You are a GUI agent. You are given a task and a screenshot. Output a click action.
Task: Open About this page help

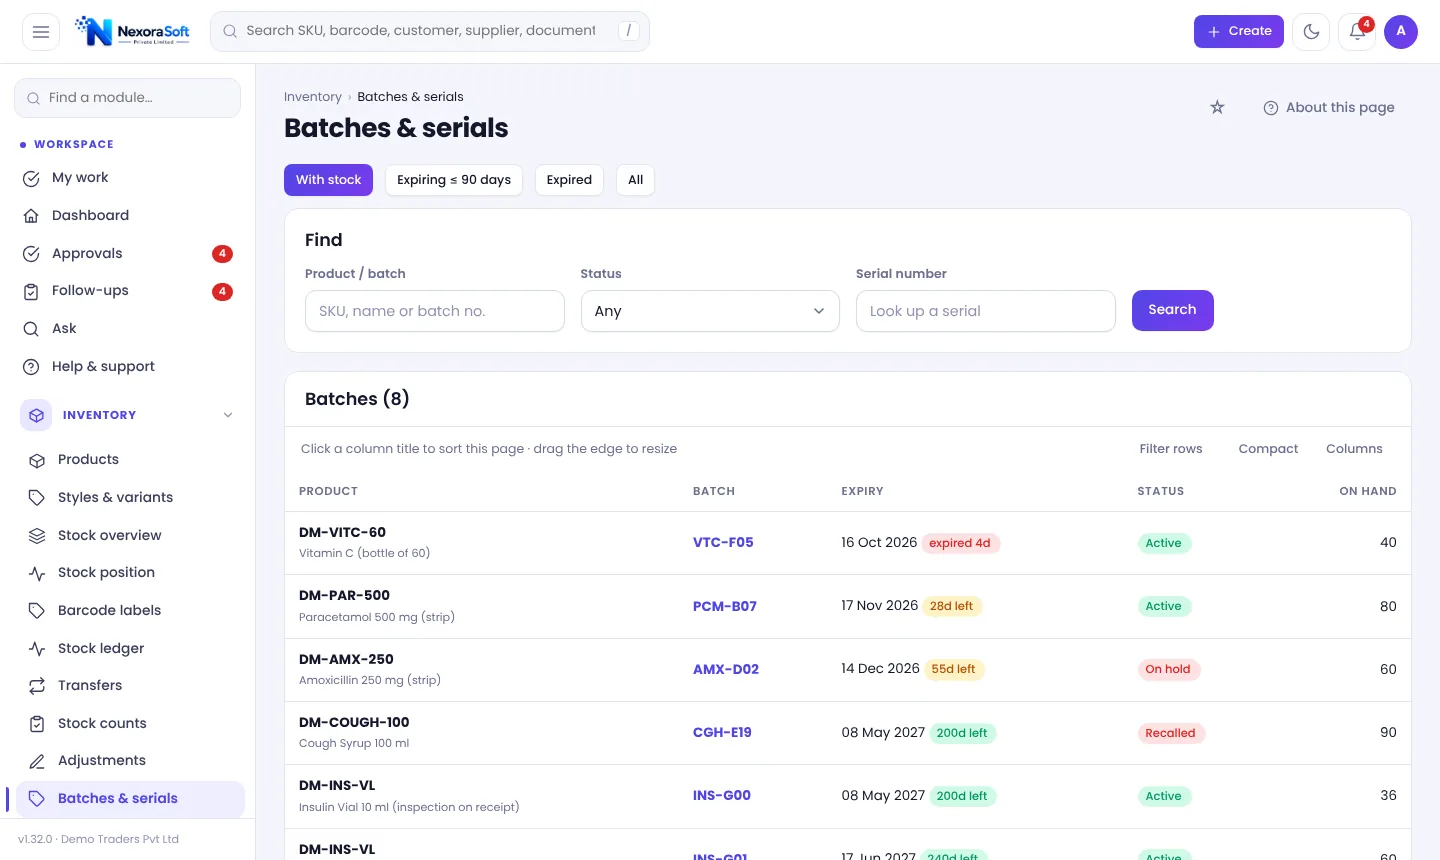(1329, 108)
